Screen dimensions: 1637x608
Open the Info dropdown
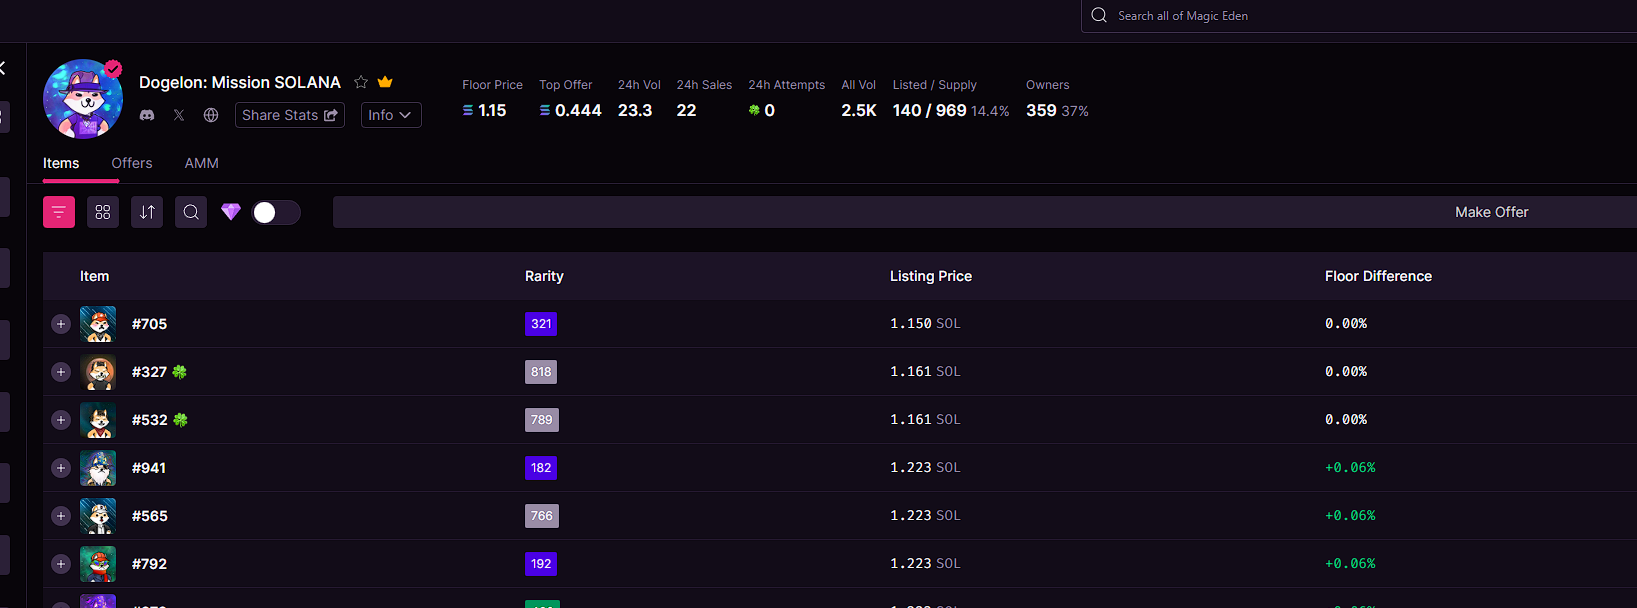tap(390, 115)
